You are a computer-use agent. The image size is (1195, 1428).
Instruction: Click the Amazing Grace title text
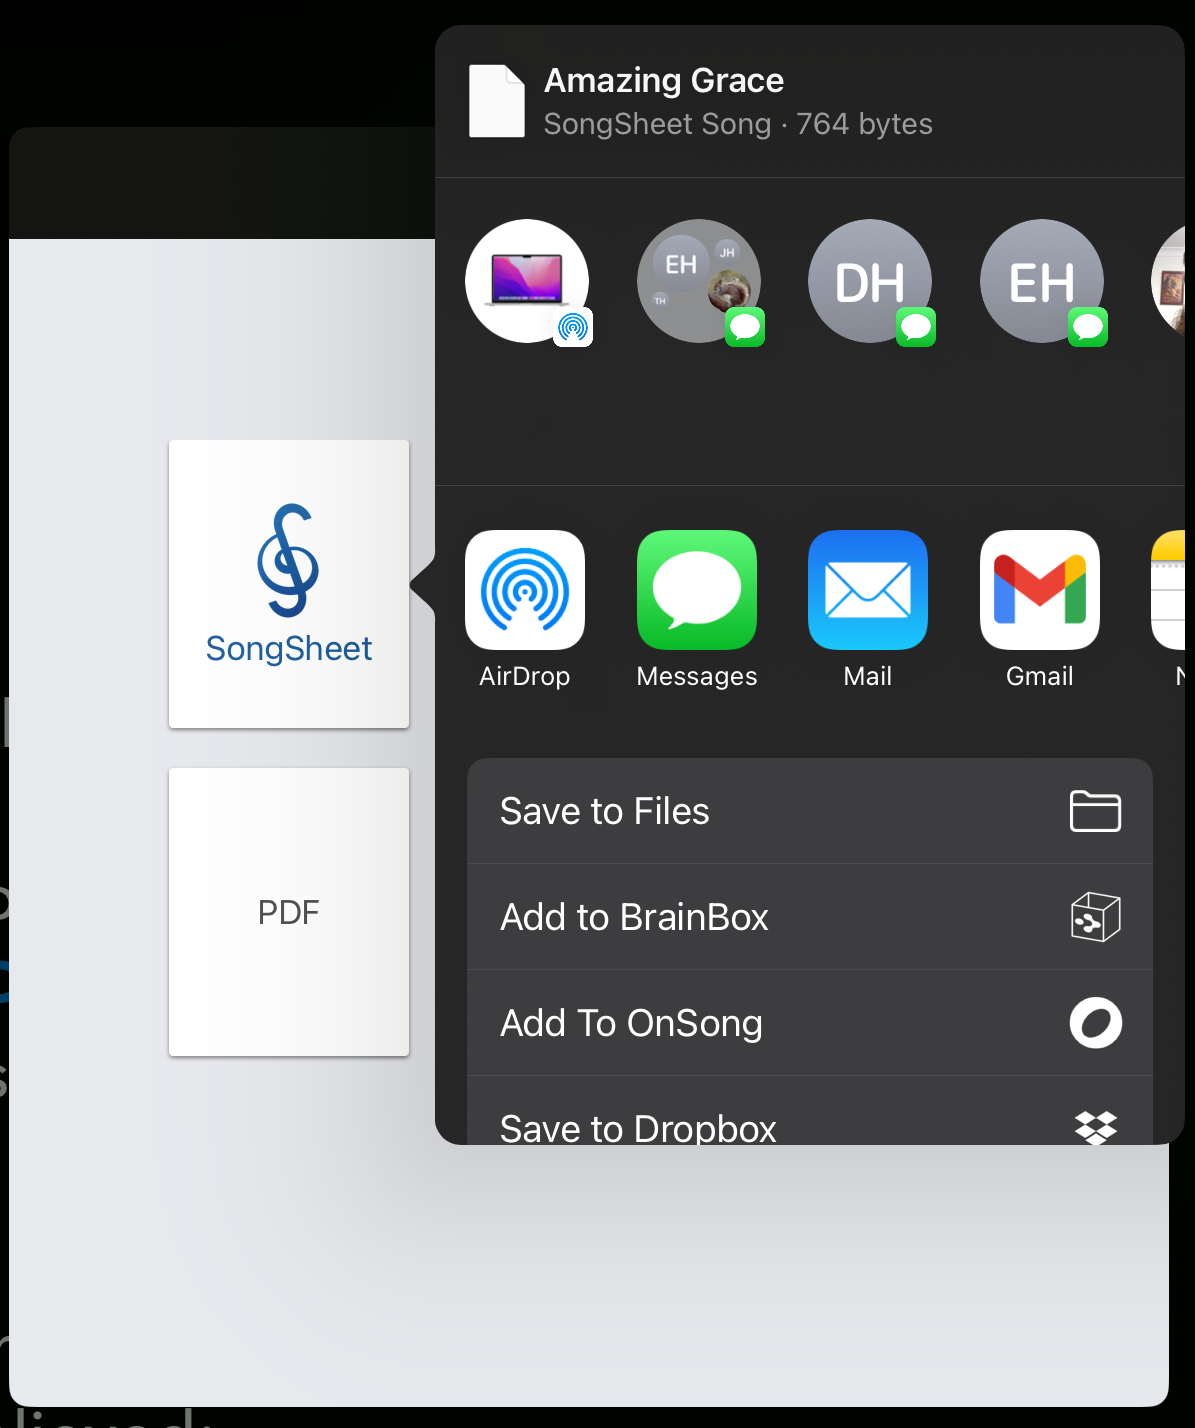[x=664, y=80]
